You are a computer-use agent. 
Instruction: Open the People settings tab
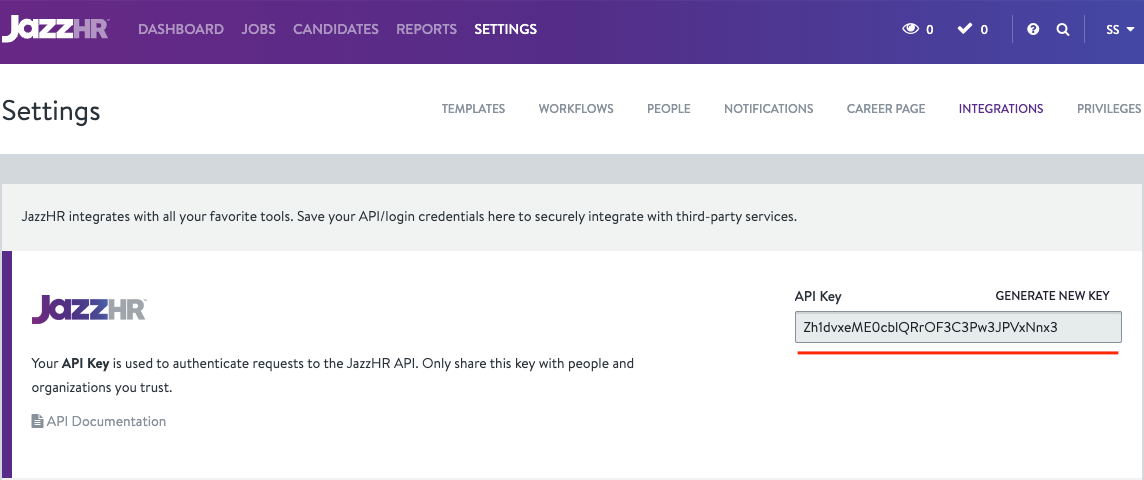tap(668, 109)
